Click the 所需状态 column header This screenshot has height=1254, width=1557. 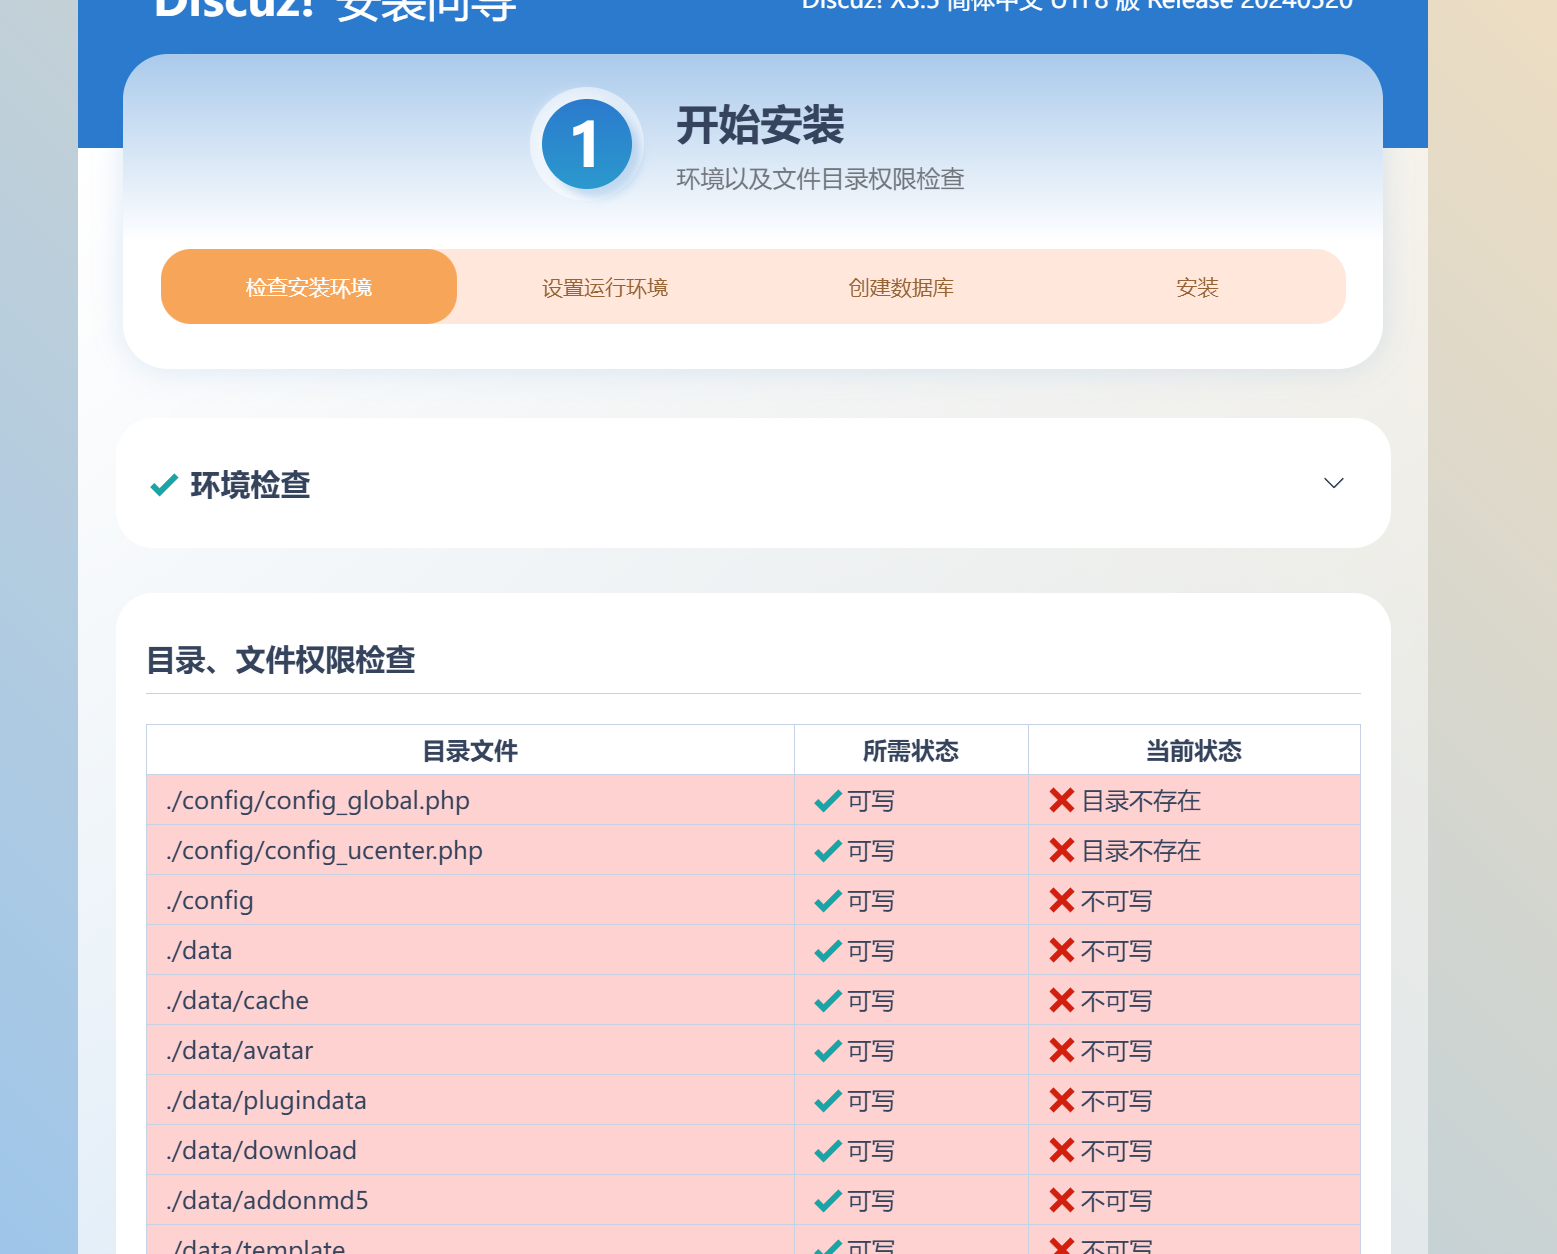click(x=911, y=750)
